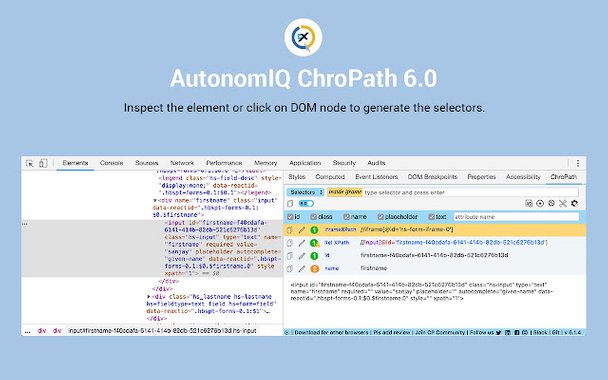Edit the id selector with the pencil icon
This screenshot has height=380, width=608.
coord(302,256)
